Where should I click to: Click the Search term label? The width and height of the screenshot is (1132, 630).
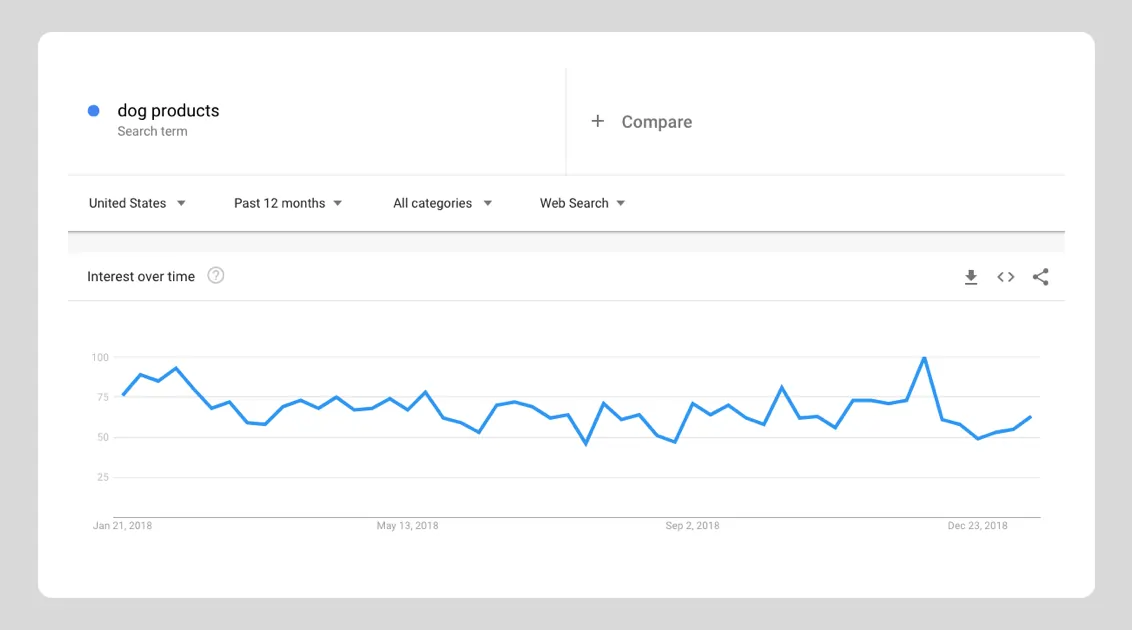[152, 131]
